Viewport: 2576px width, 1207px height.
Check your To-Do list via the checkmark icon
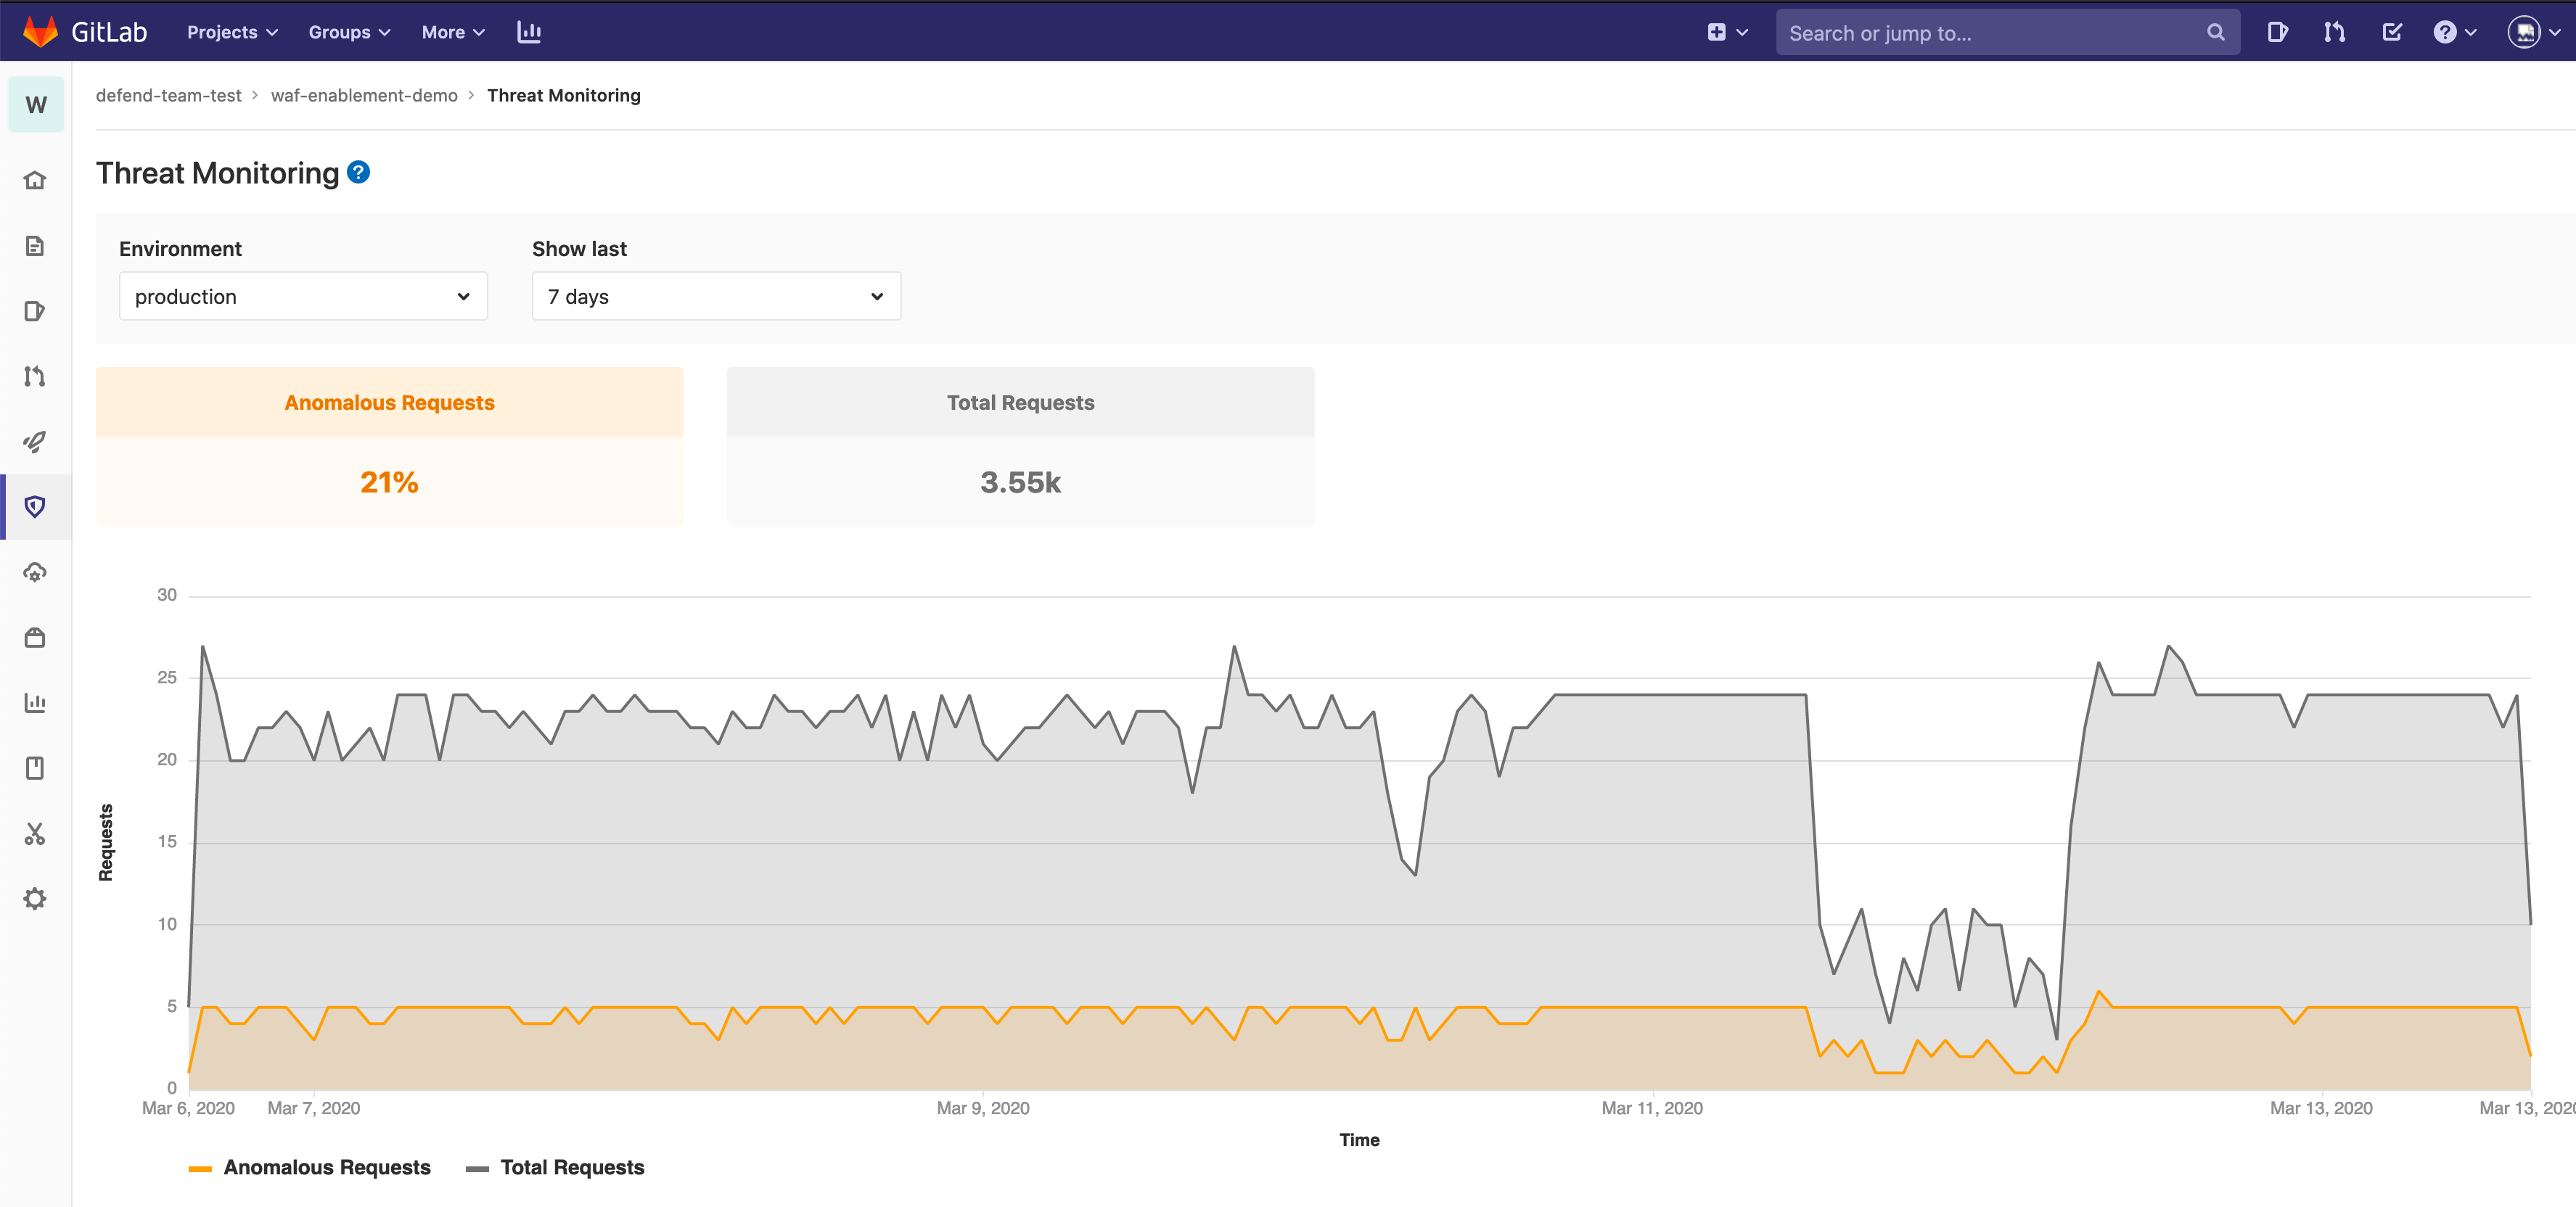(2392, 31)
